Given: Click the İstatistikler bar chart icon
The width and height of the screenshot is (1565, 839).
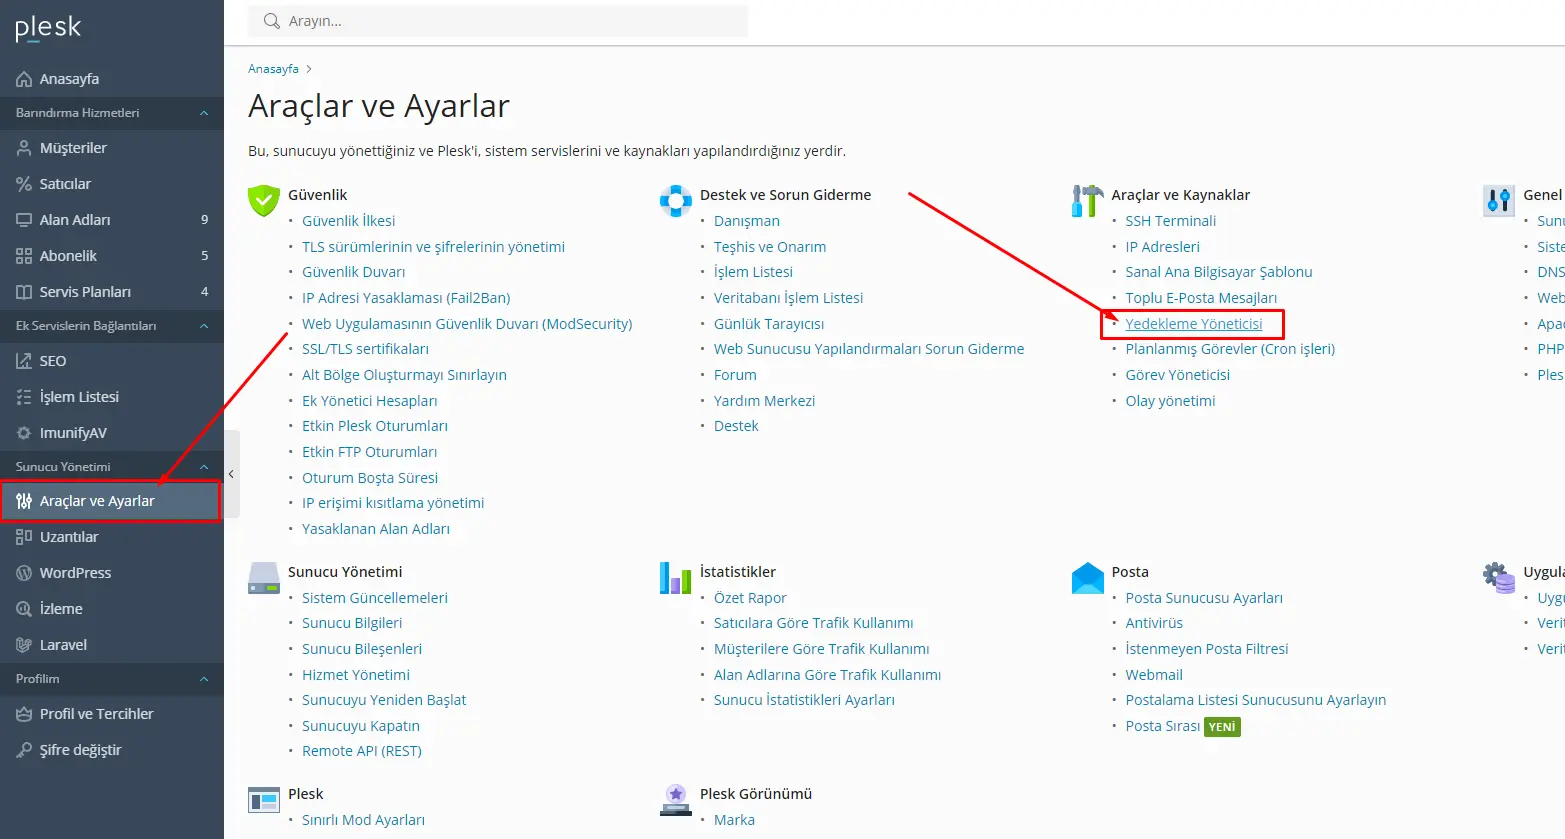Looking at the screenshot, I should [676, 577].
